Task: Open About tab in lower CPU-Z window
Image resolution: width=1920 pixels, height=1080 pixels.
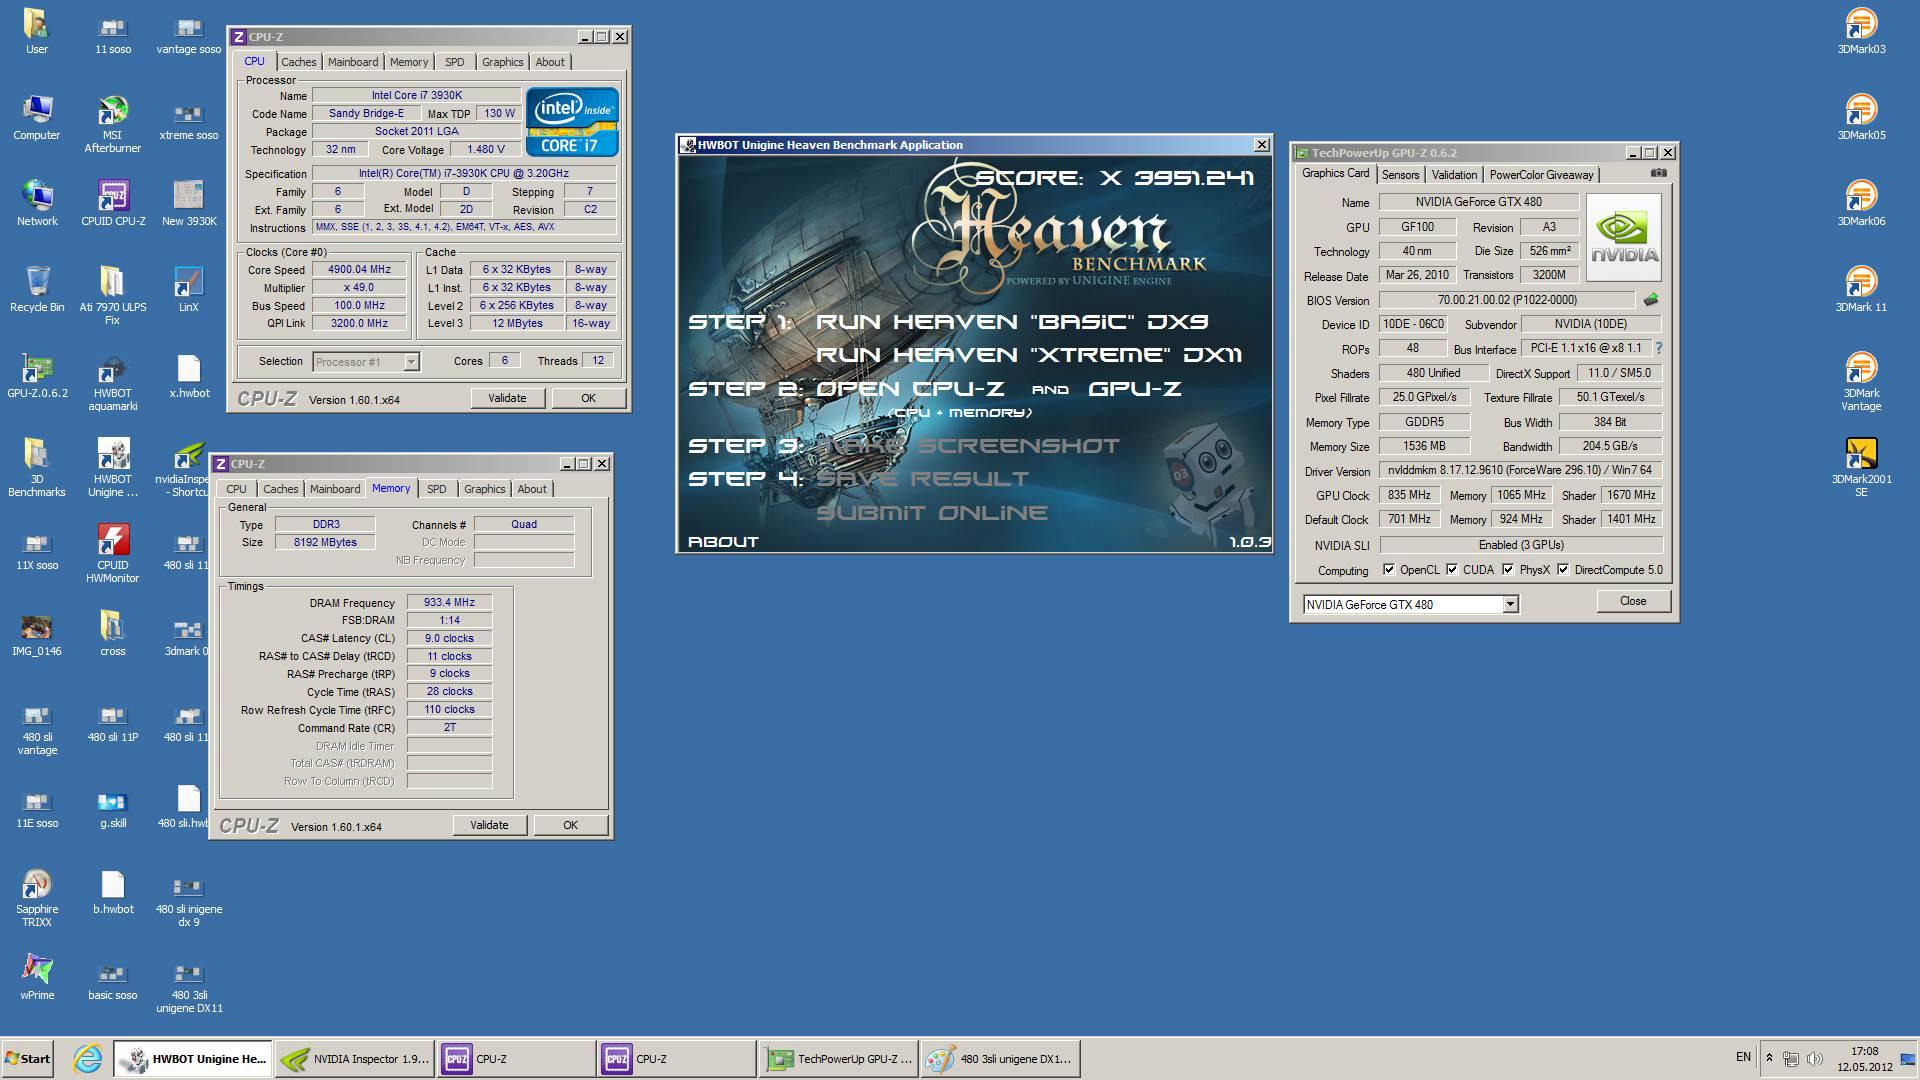Action: [532, 489]
